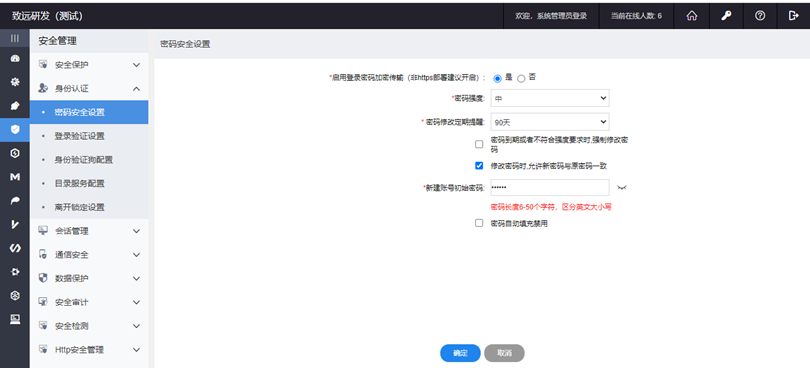Open the key password icon

pyautogui.click(x=726, y=16)
